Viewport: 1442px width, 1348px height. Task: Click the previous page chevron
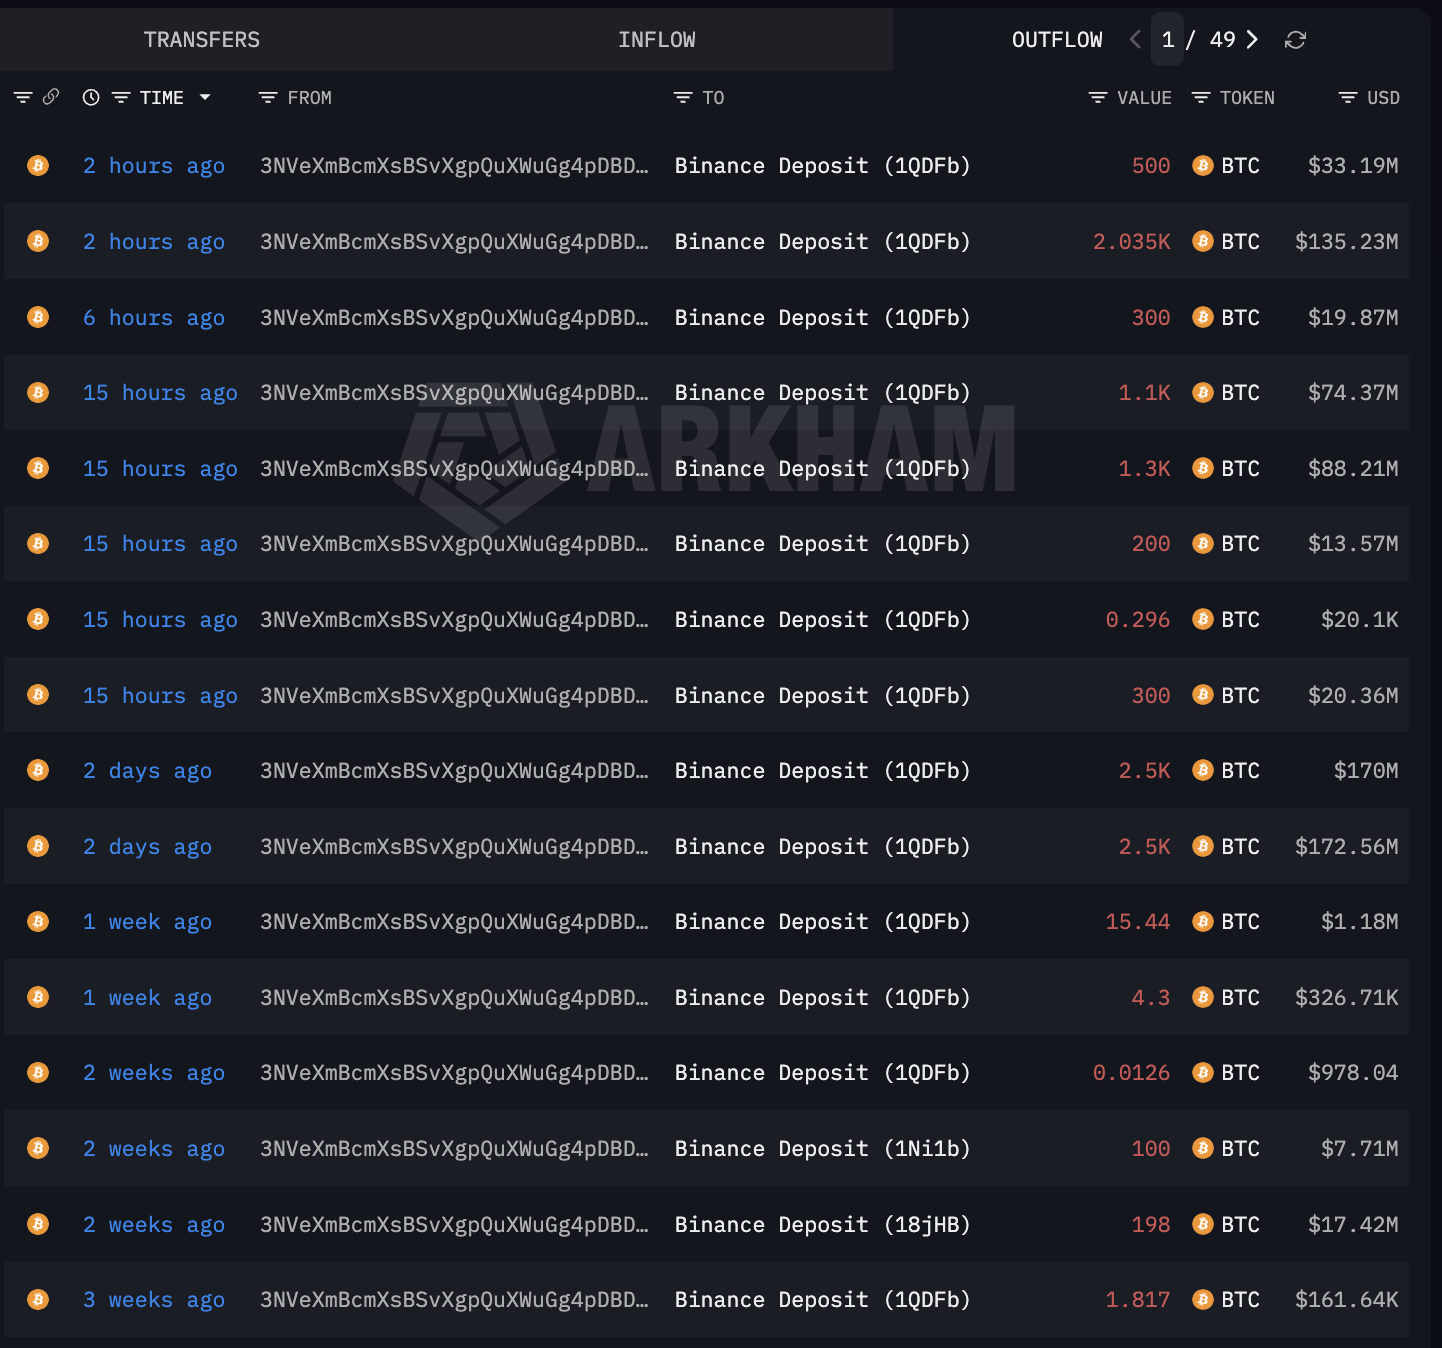1135,39
